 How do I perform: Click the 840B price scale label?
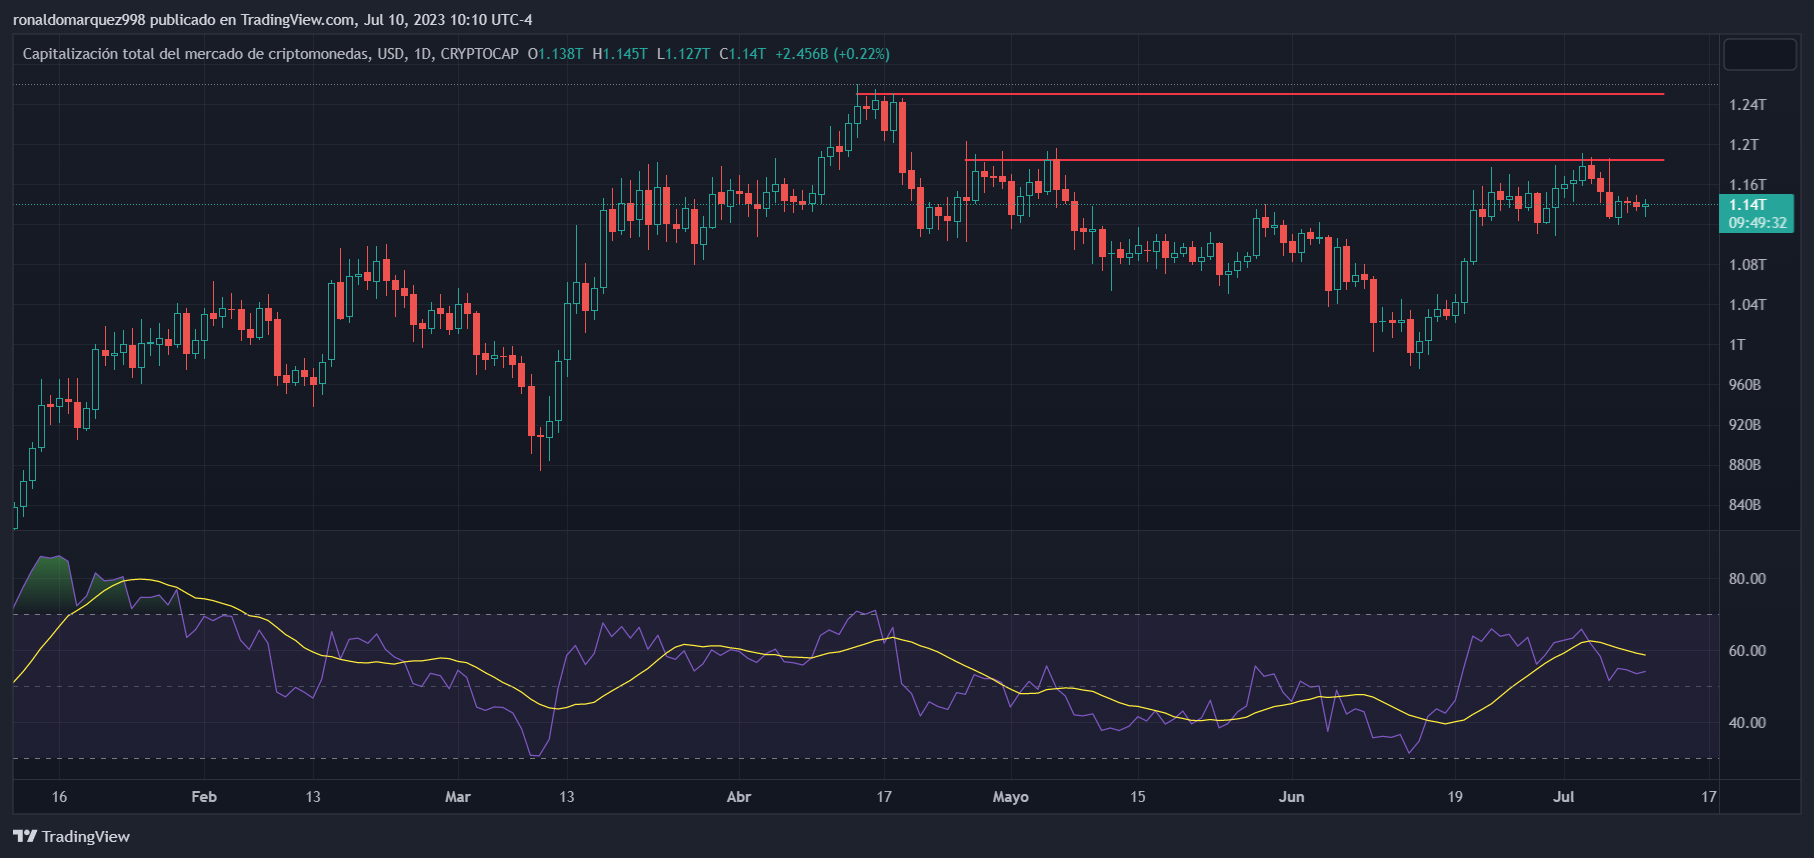(x=1744, y=505)
